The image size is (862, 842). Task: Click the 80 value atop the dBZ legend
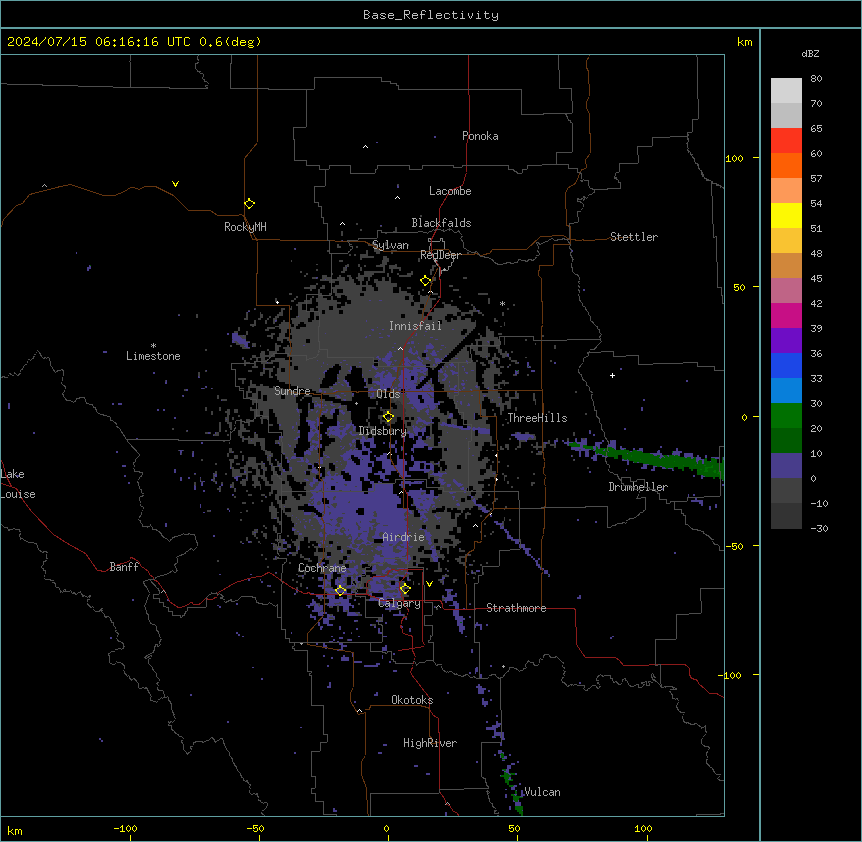tap(816, 79)
